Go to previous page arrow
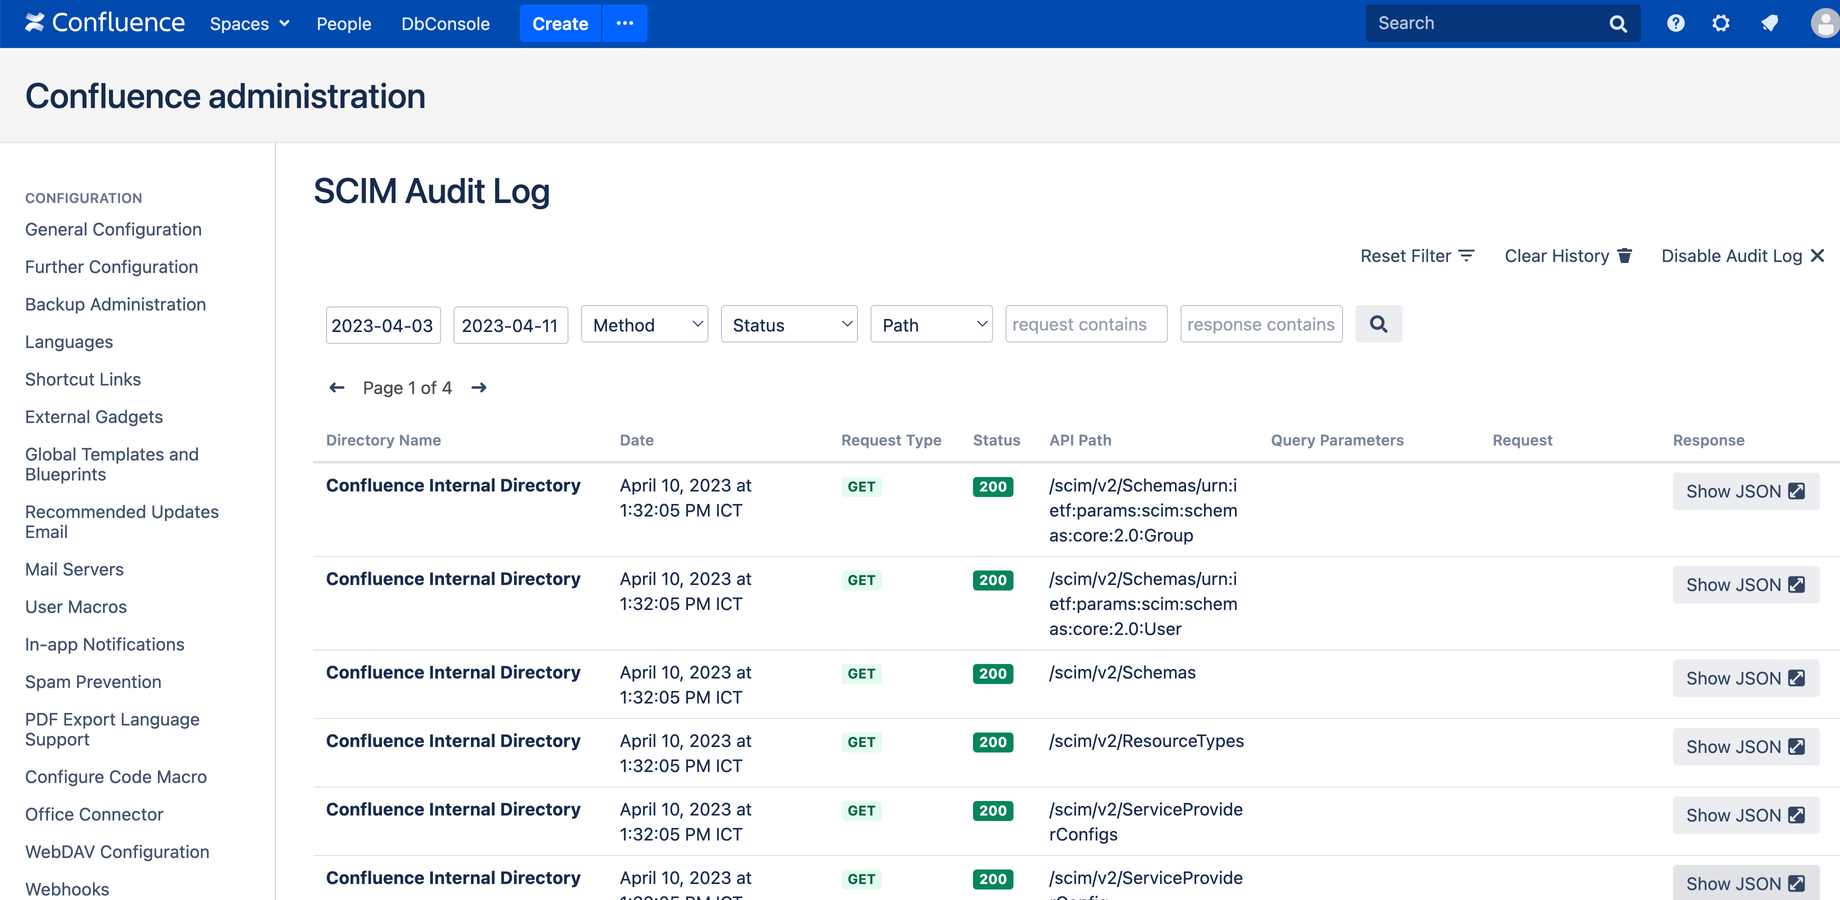This screenshot has width=1840, height=900. [337, 388]
